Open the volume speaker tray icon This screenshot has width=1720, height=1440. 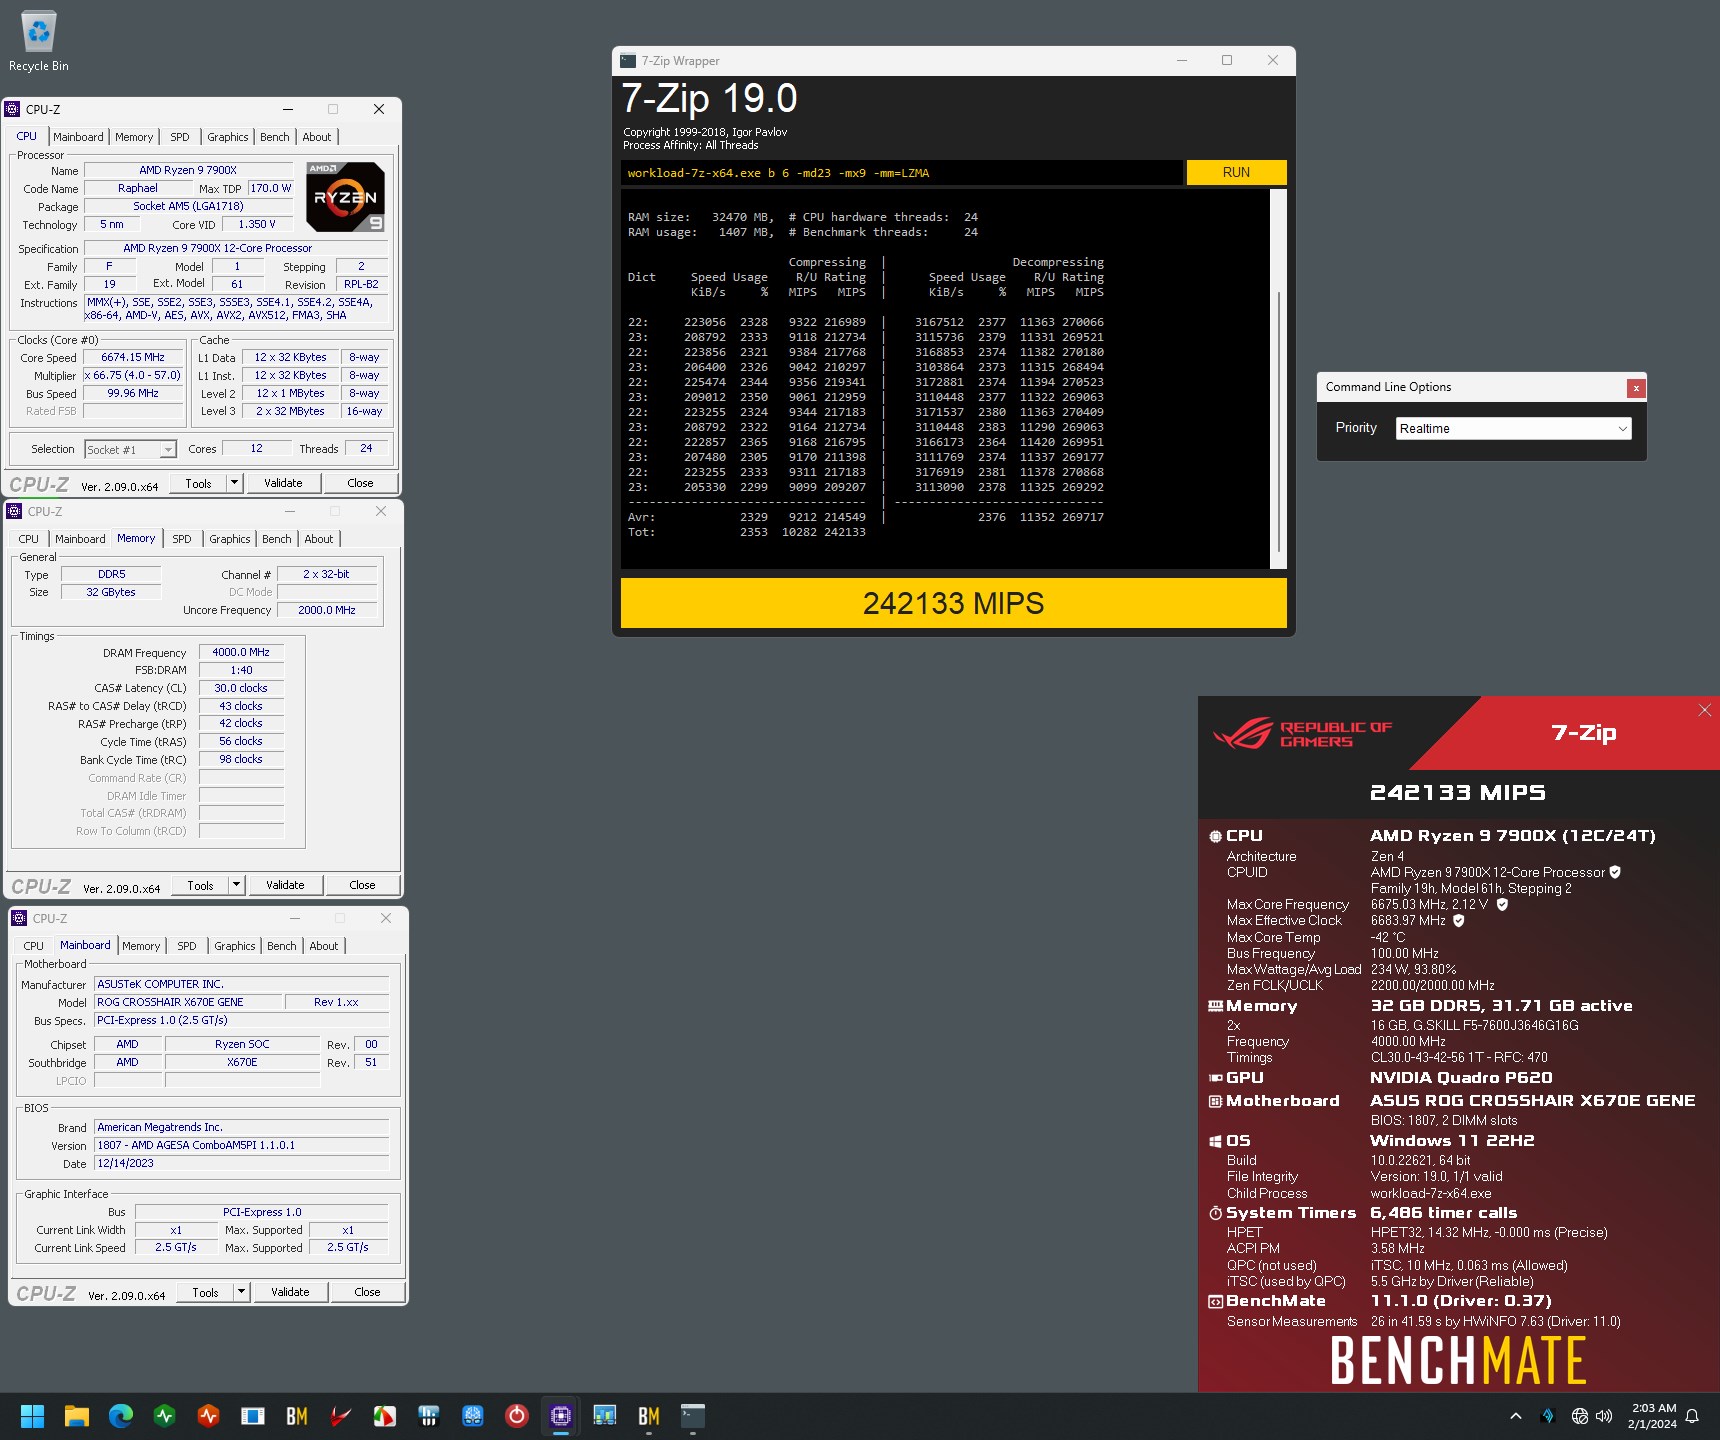click(1604, 1416)
